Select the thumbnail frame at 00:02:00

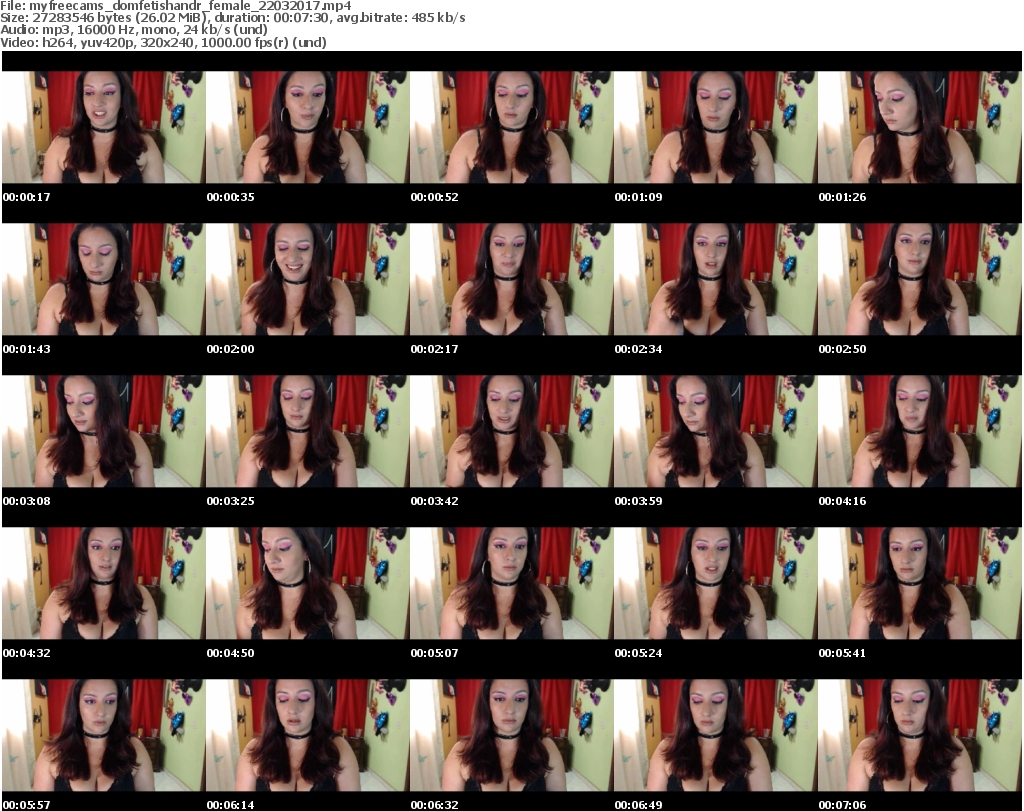click(308, 279)
